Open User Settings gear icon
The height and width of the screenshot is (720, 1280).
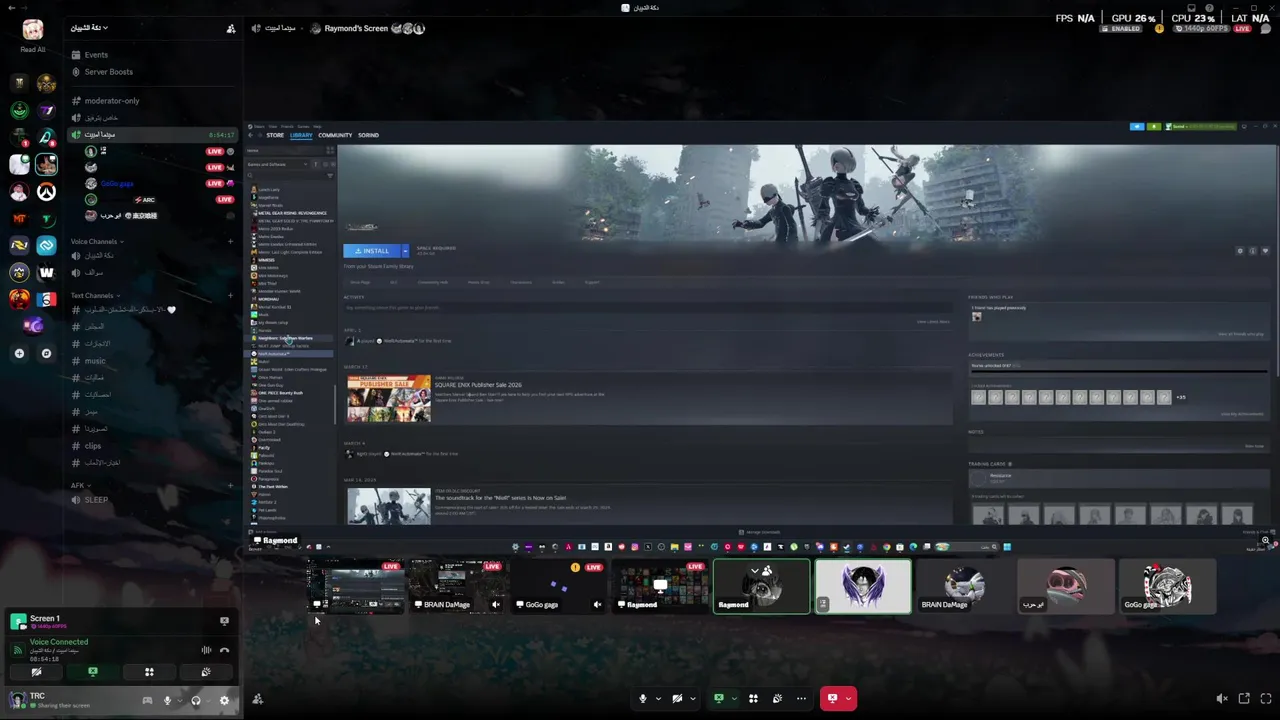pos(224,701)
